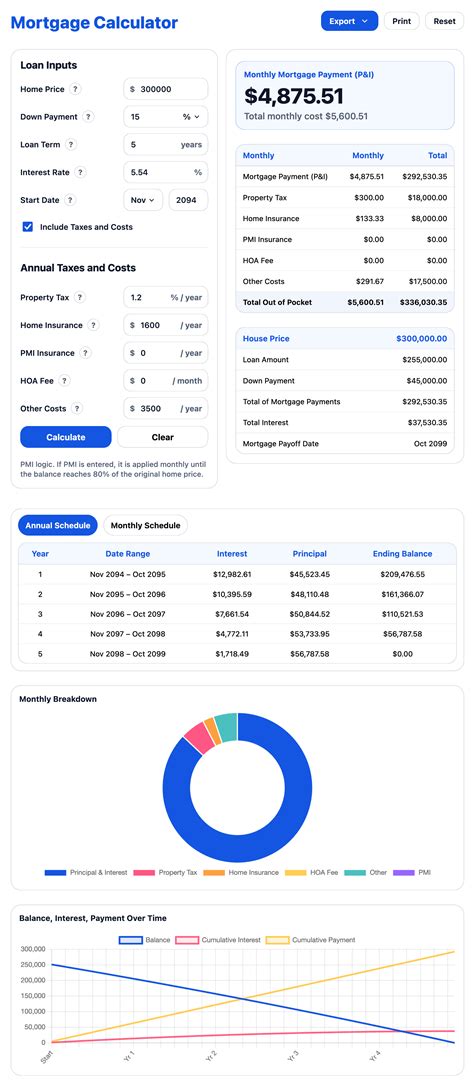Toggle Include Taxes and Costs checkbox
The width and height of the screenshot is (474, 1089).
pos(28,226)
